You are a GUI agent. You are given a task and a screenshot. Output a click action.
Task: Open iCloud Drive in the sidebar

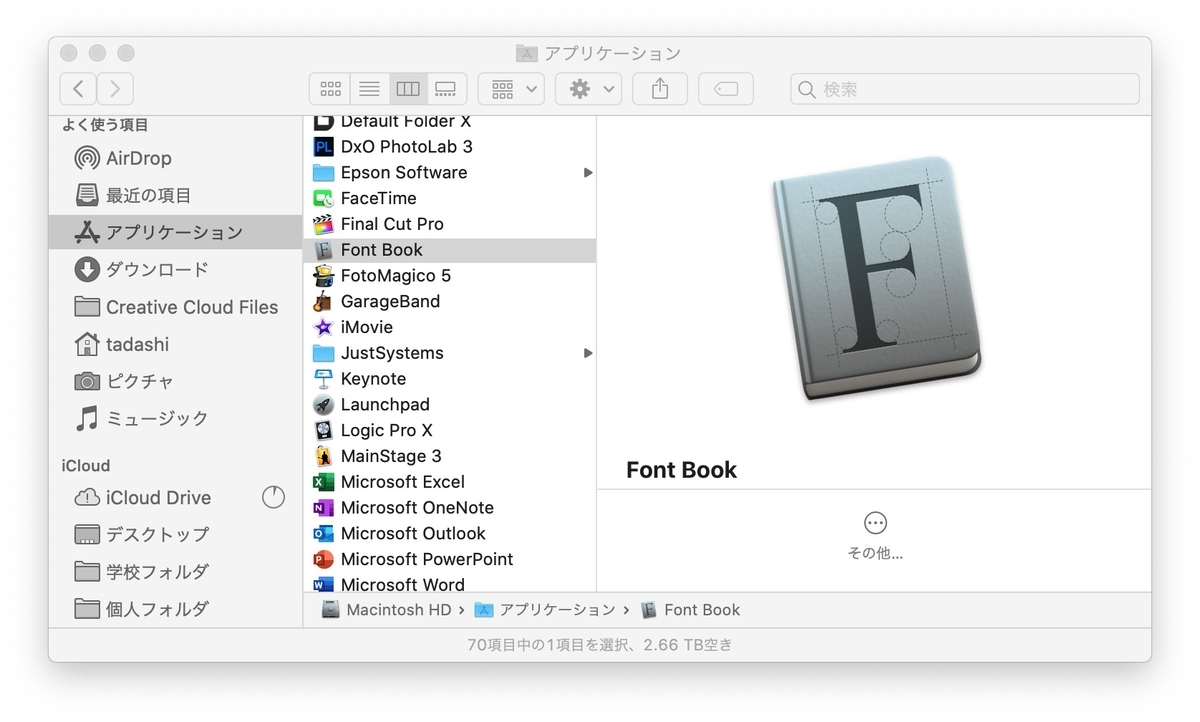175,497
